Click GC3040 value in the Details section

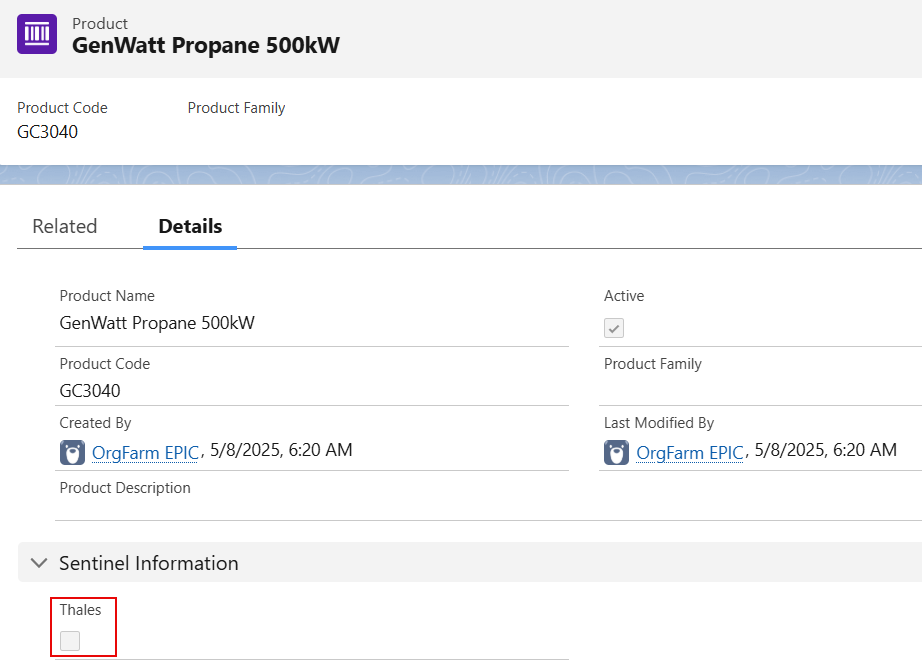tap(90, 390)
